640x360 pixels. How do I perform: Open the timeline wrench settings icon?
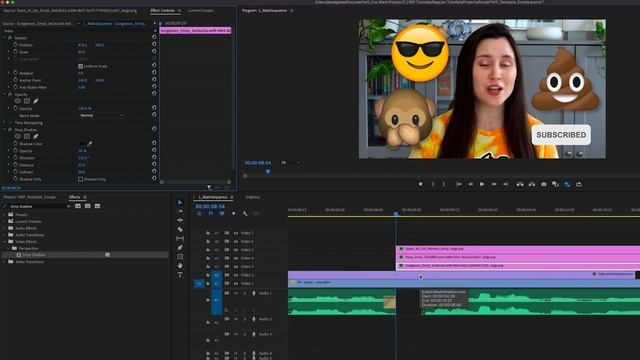click(x=245, y=213)
